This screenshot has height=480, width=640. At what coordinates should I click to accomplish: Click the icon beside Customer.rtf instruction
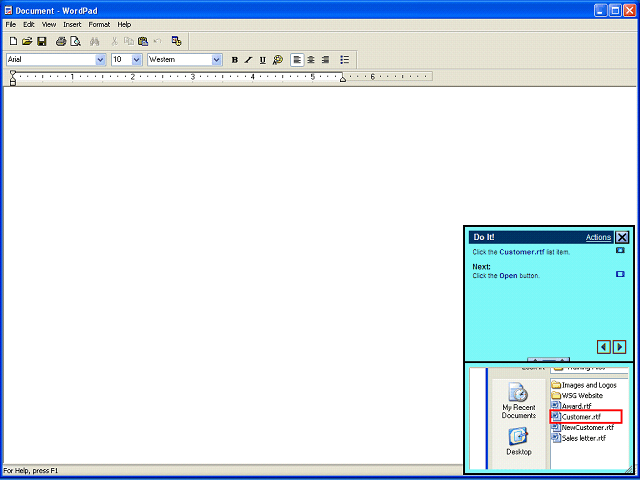click(620, 250)
